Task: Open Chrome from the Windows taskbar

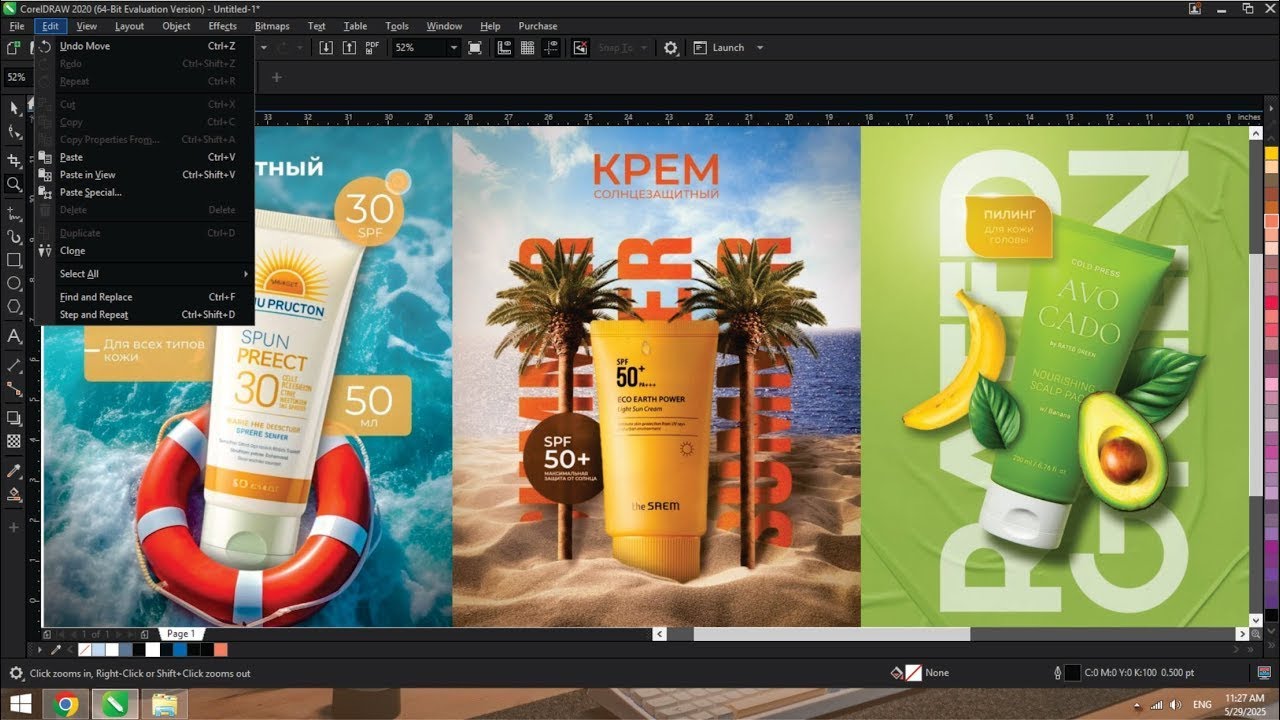Action: (66, 704)
